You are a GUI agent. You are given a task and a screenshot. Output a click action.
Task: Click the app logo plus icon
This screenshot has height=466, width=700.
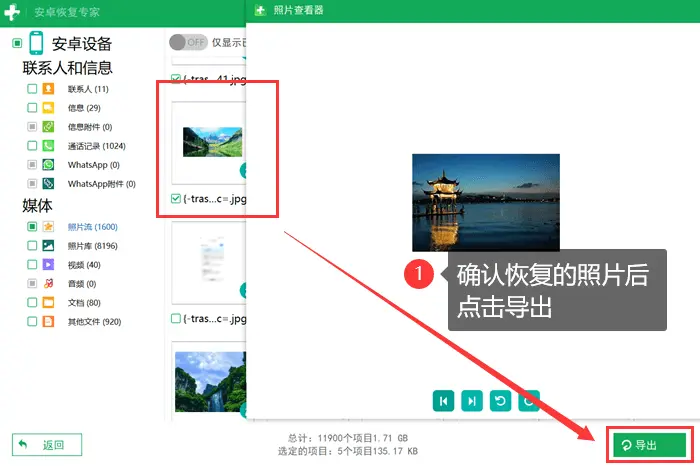click(12, 12)
